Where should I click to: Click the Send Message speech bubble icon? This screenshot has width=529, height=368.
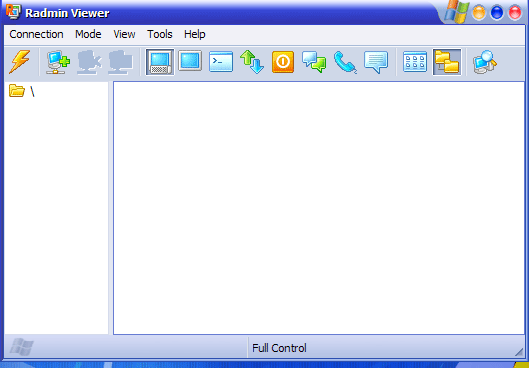coord(376,62)
